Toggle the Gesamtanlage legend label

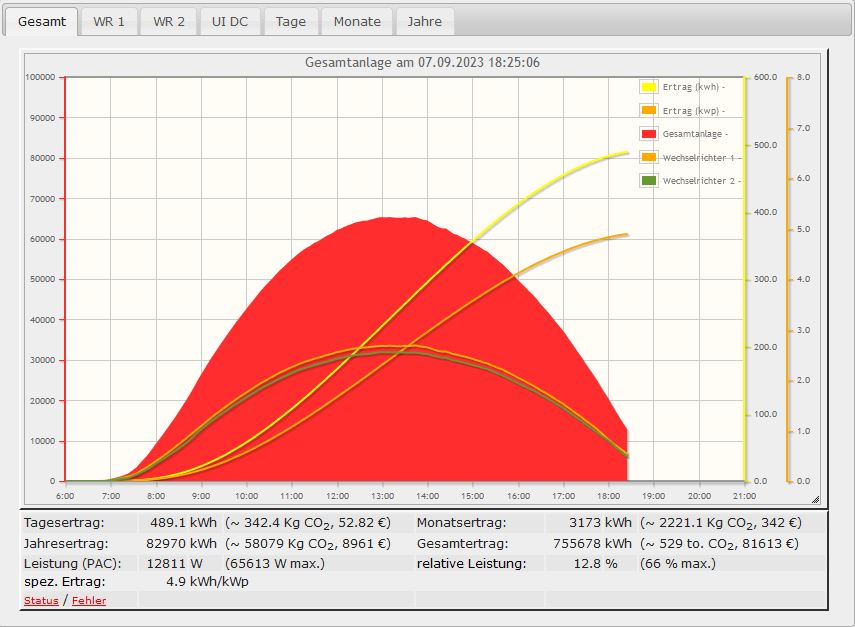point(694,134)
